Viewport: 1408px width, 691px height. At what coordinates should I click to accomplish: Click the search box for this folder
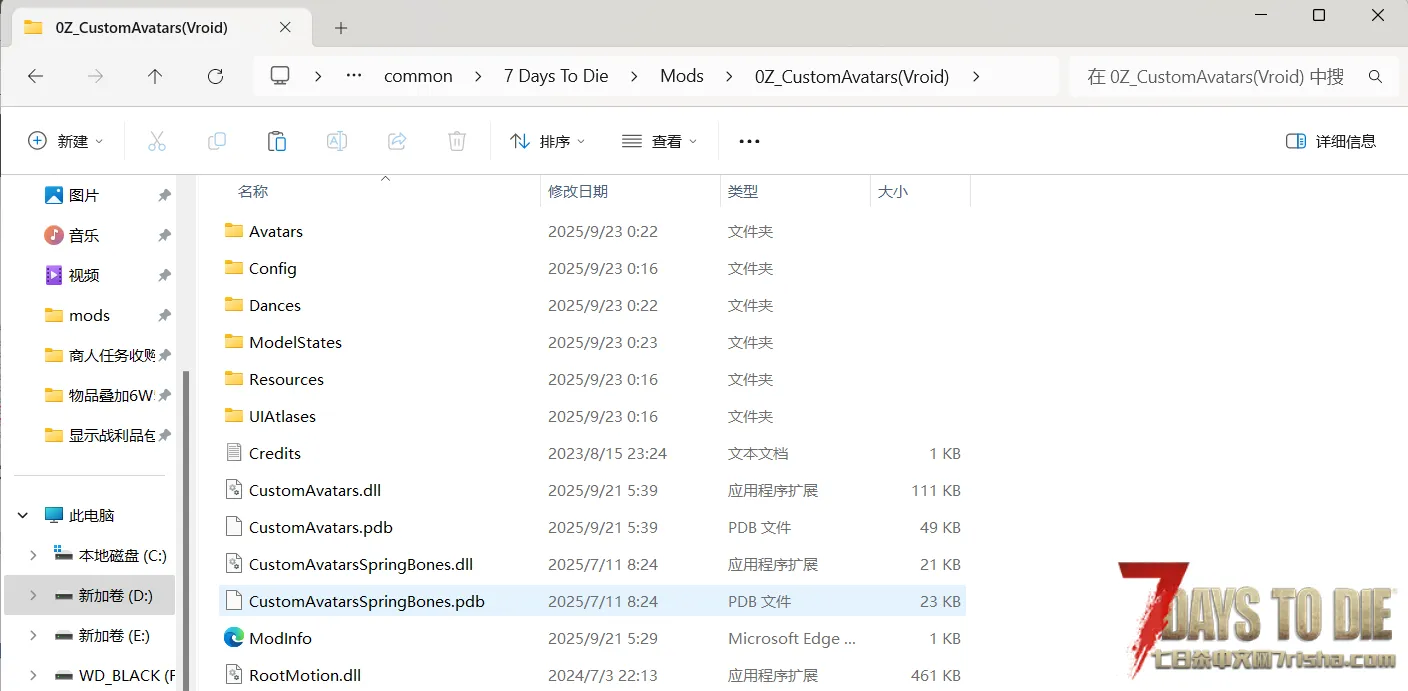[1215, 76]
